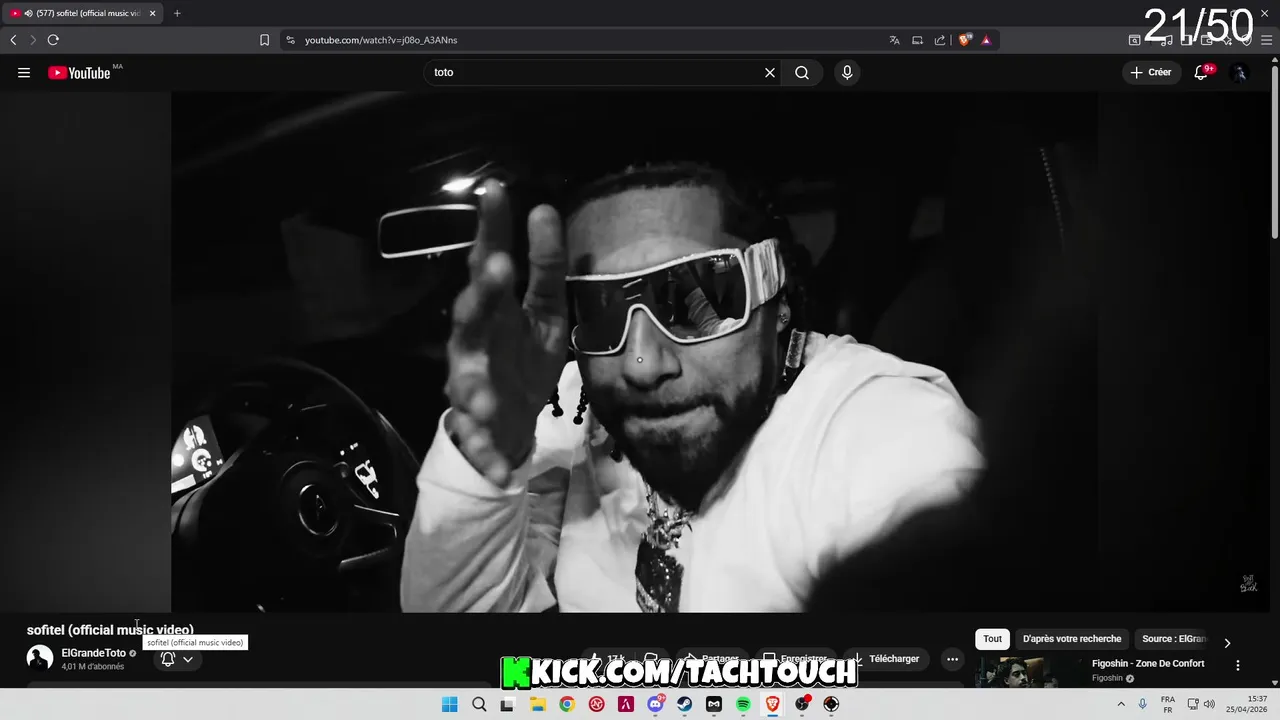The height and width of the screenshot is (720, 1280).
Task: Install or cast via the screen icon in the address bar
Action: 917,40
